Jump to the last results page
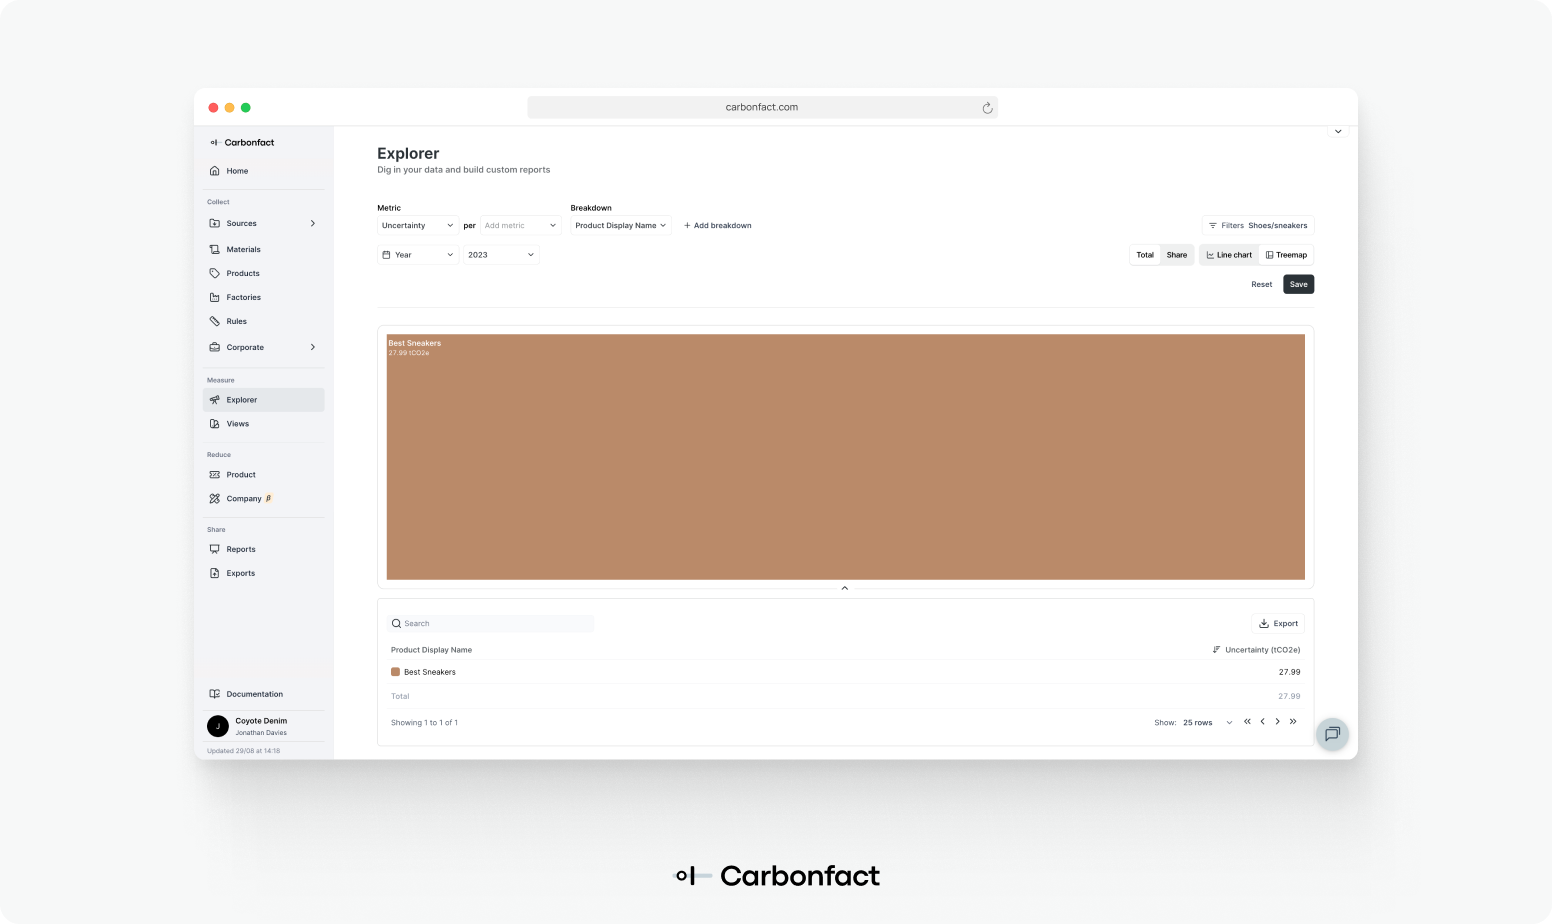This screenshot has width=1552, height=924. point(1293,722)
